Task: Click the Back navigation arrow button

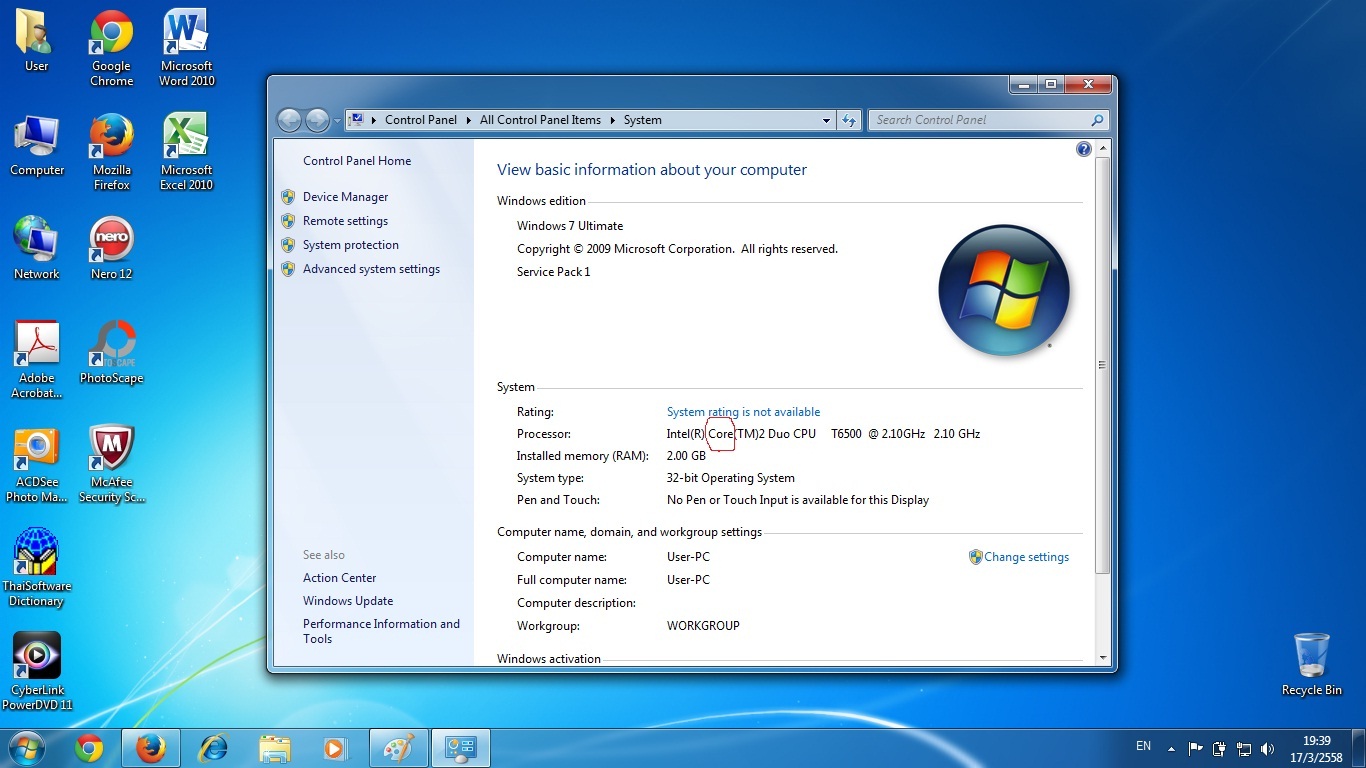Action: click(289, 120)
